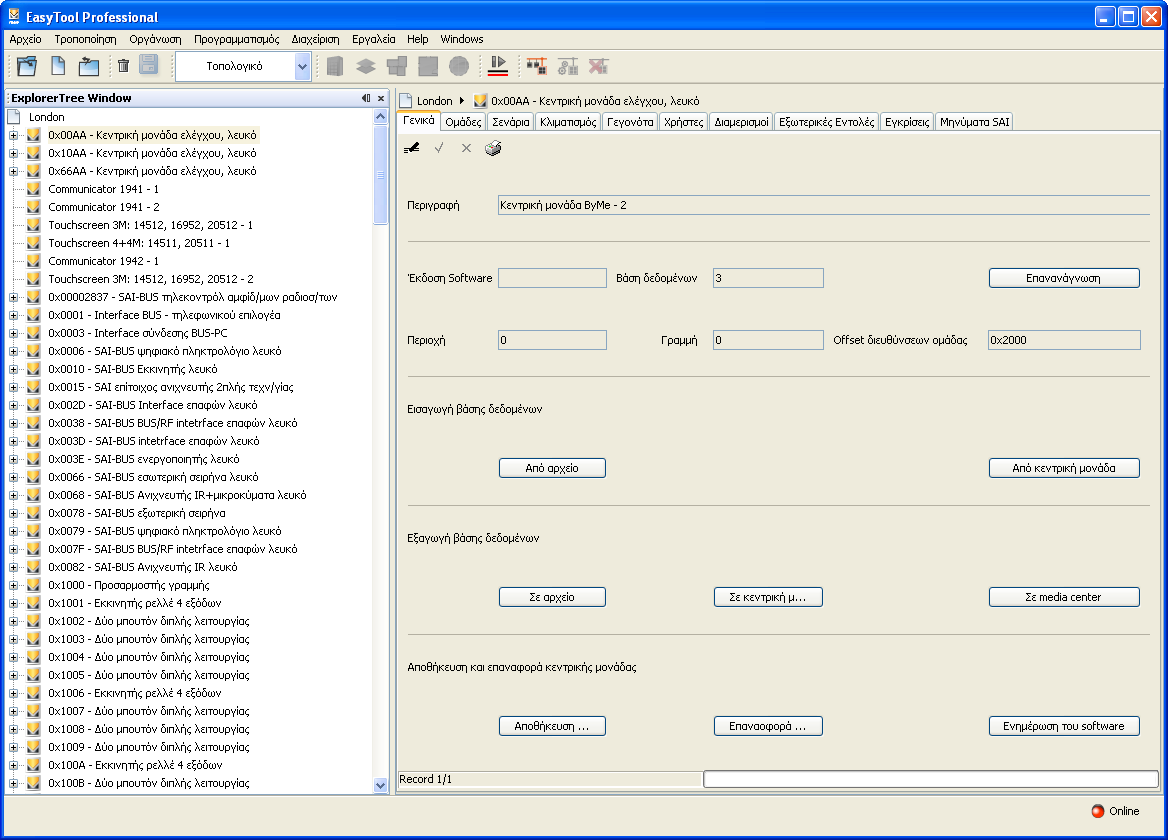Click the trash can delete icon
The image size is (1168, 840).
click(124, 66)
